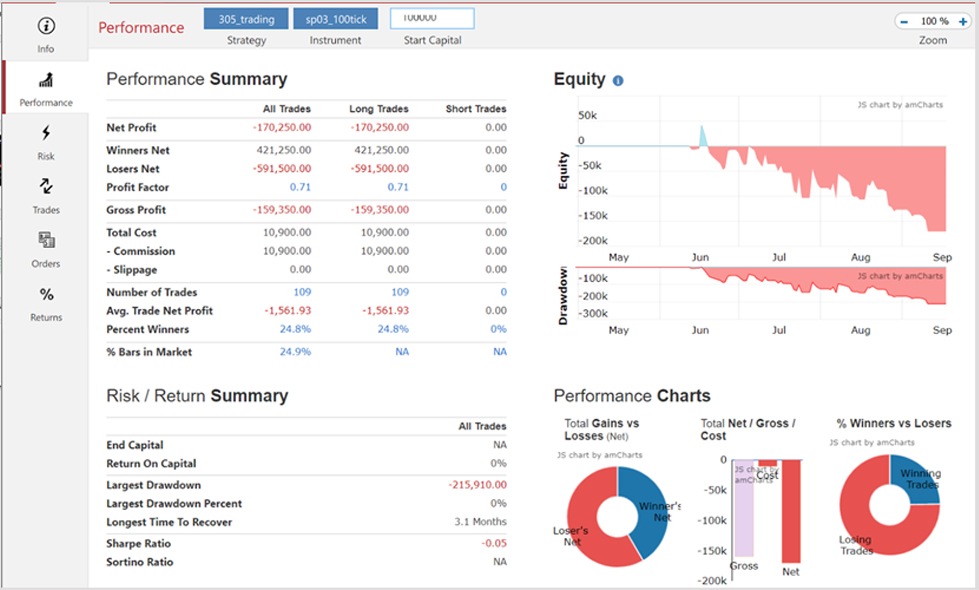
Task: Click the Losers Net row label
Action: (132, 169)
